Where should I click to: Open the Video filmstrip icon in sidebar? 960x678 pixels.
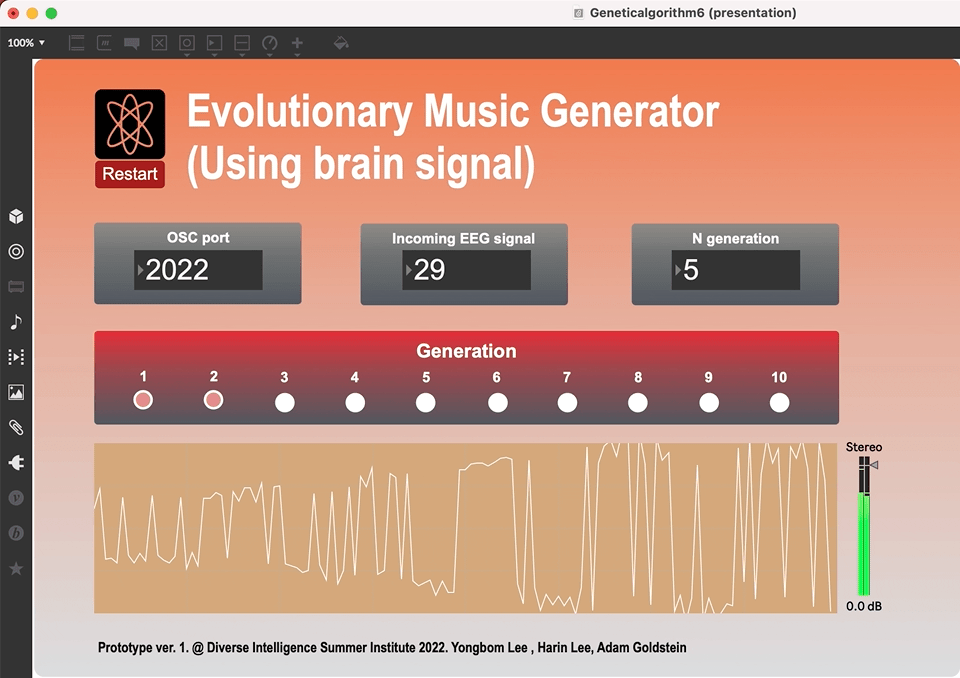click(x=16, y=357)
